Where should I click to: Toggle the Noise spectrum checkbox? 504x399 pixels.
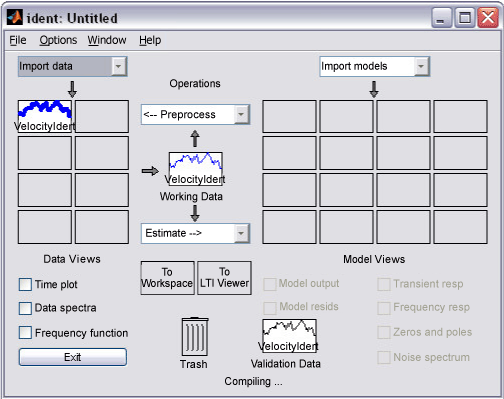click(384, 357)
